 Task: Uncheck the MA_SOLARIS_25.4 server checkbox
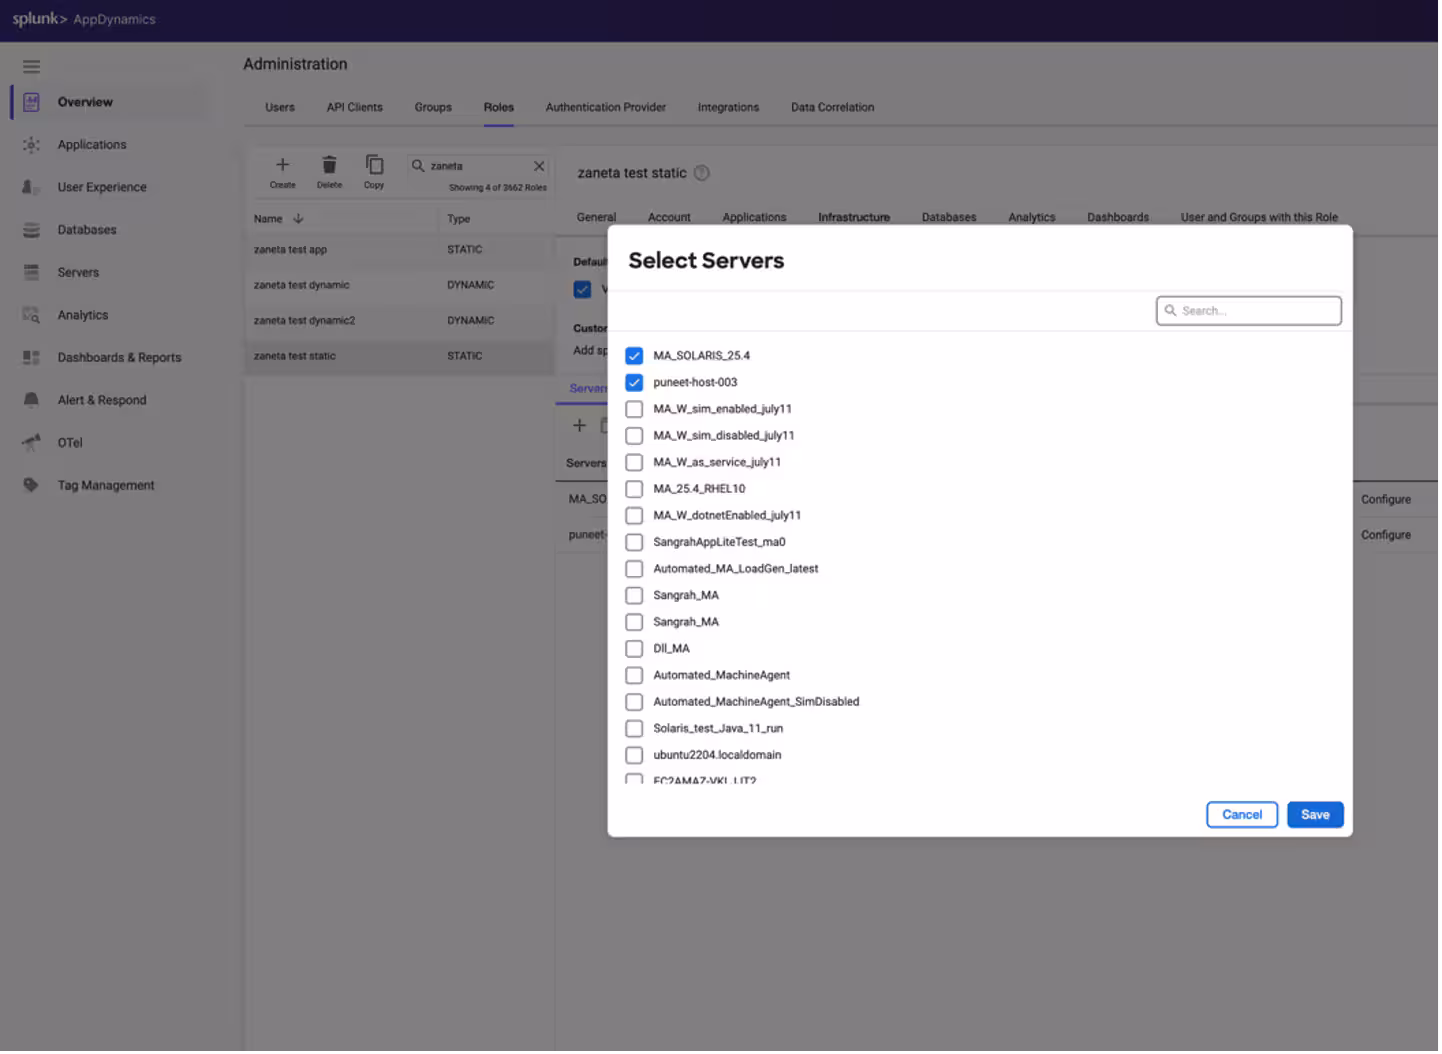[634, 356]
